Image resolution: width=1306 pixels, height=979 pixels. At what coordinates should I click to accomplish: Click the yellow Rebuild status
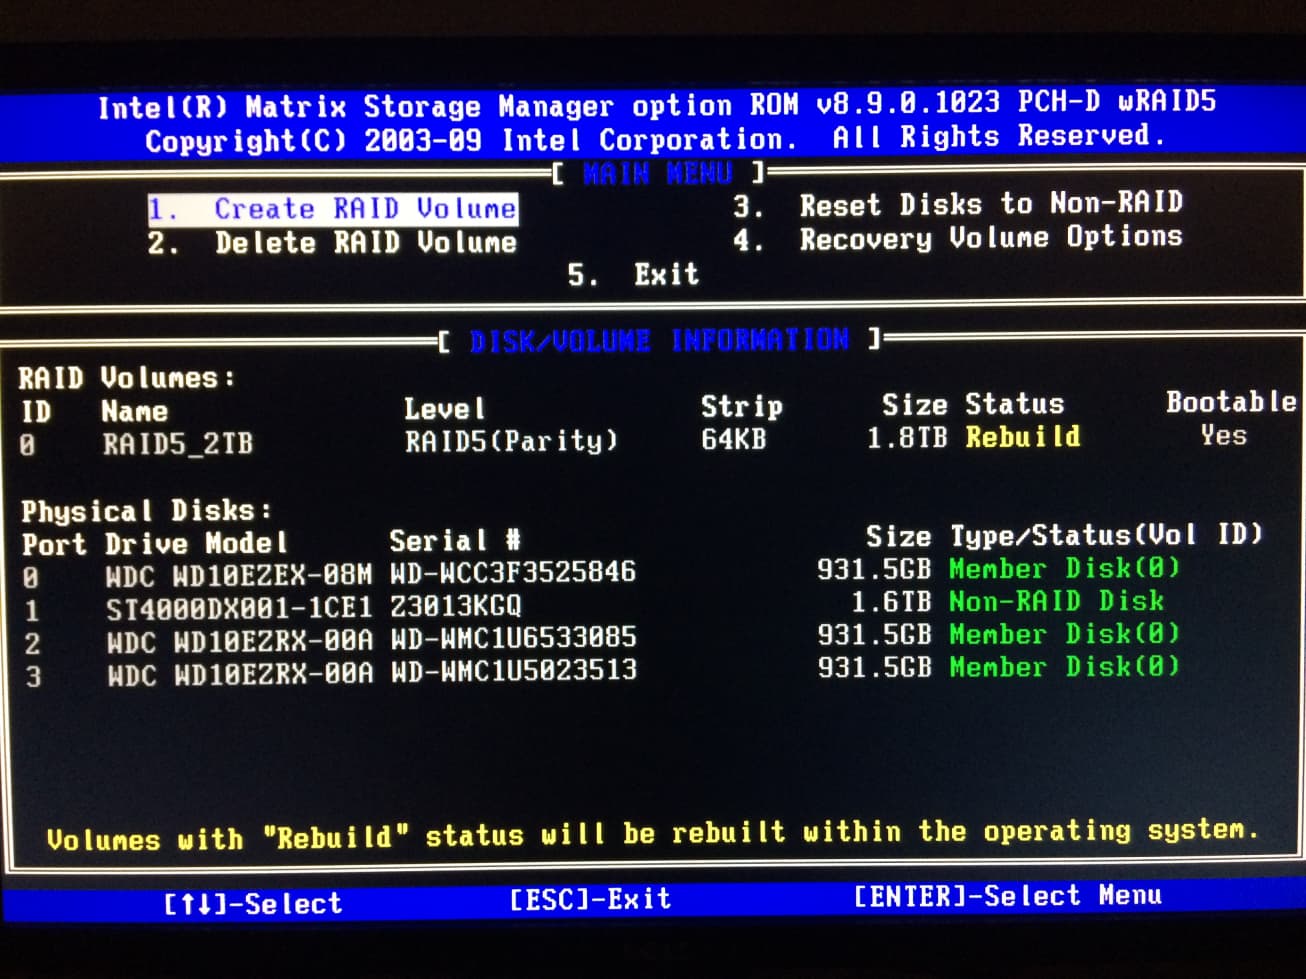1023,436
